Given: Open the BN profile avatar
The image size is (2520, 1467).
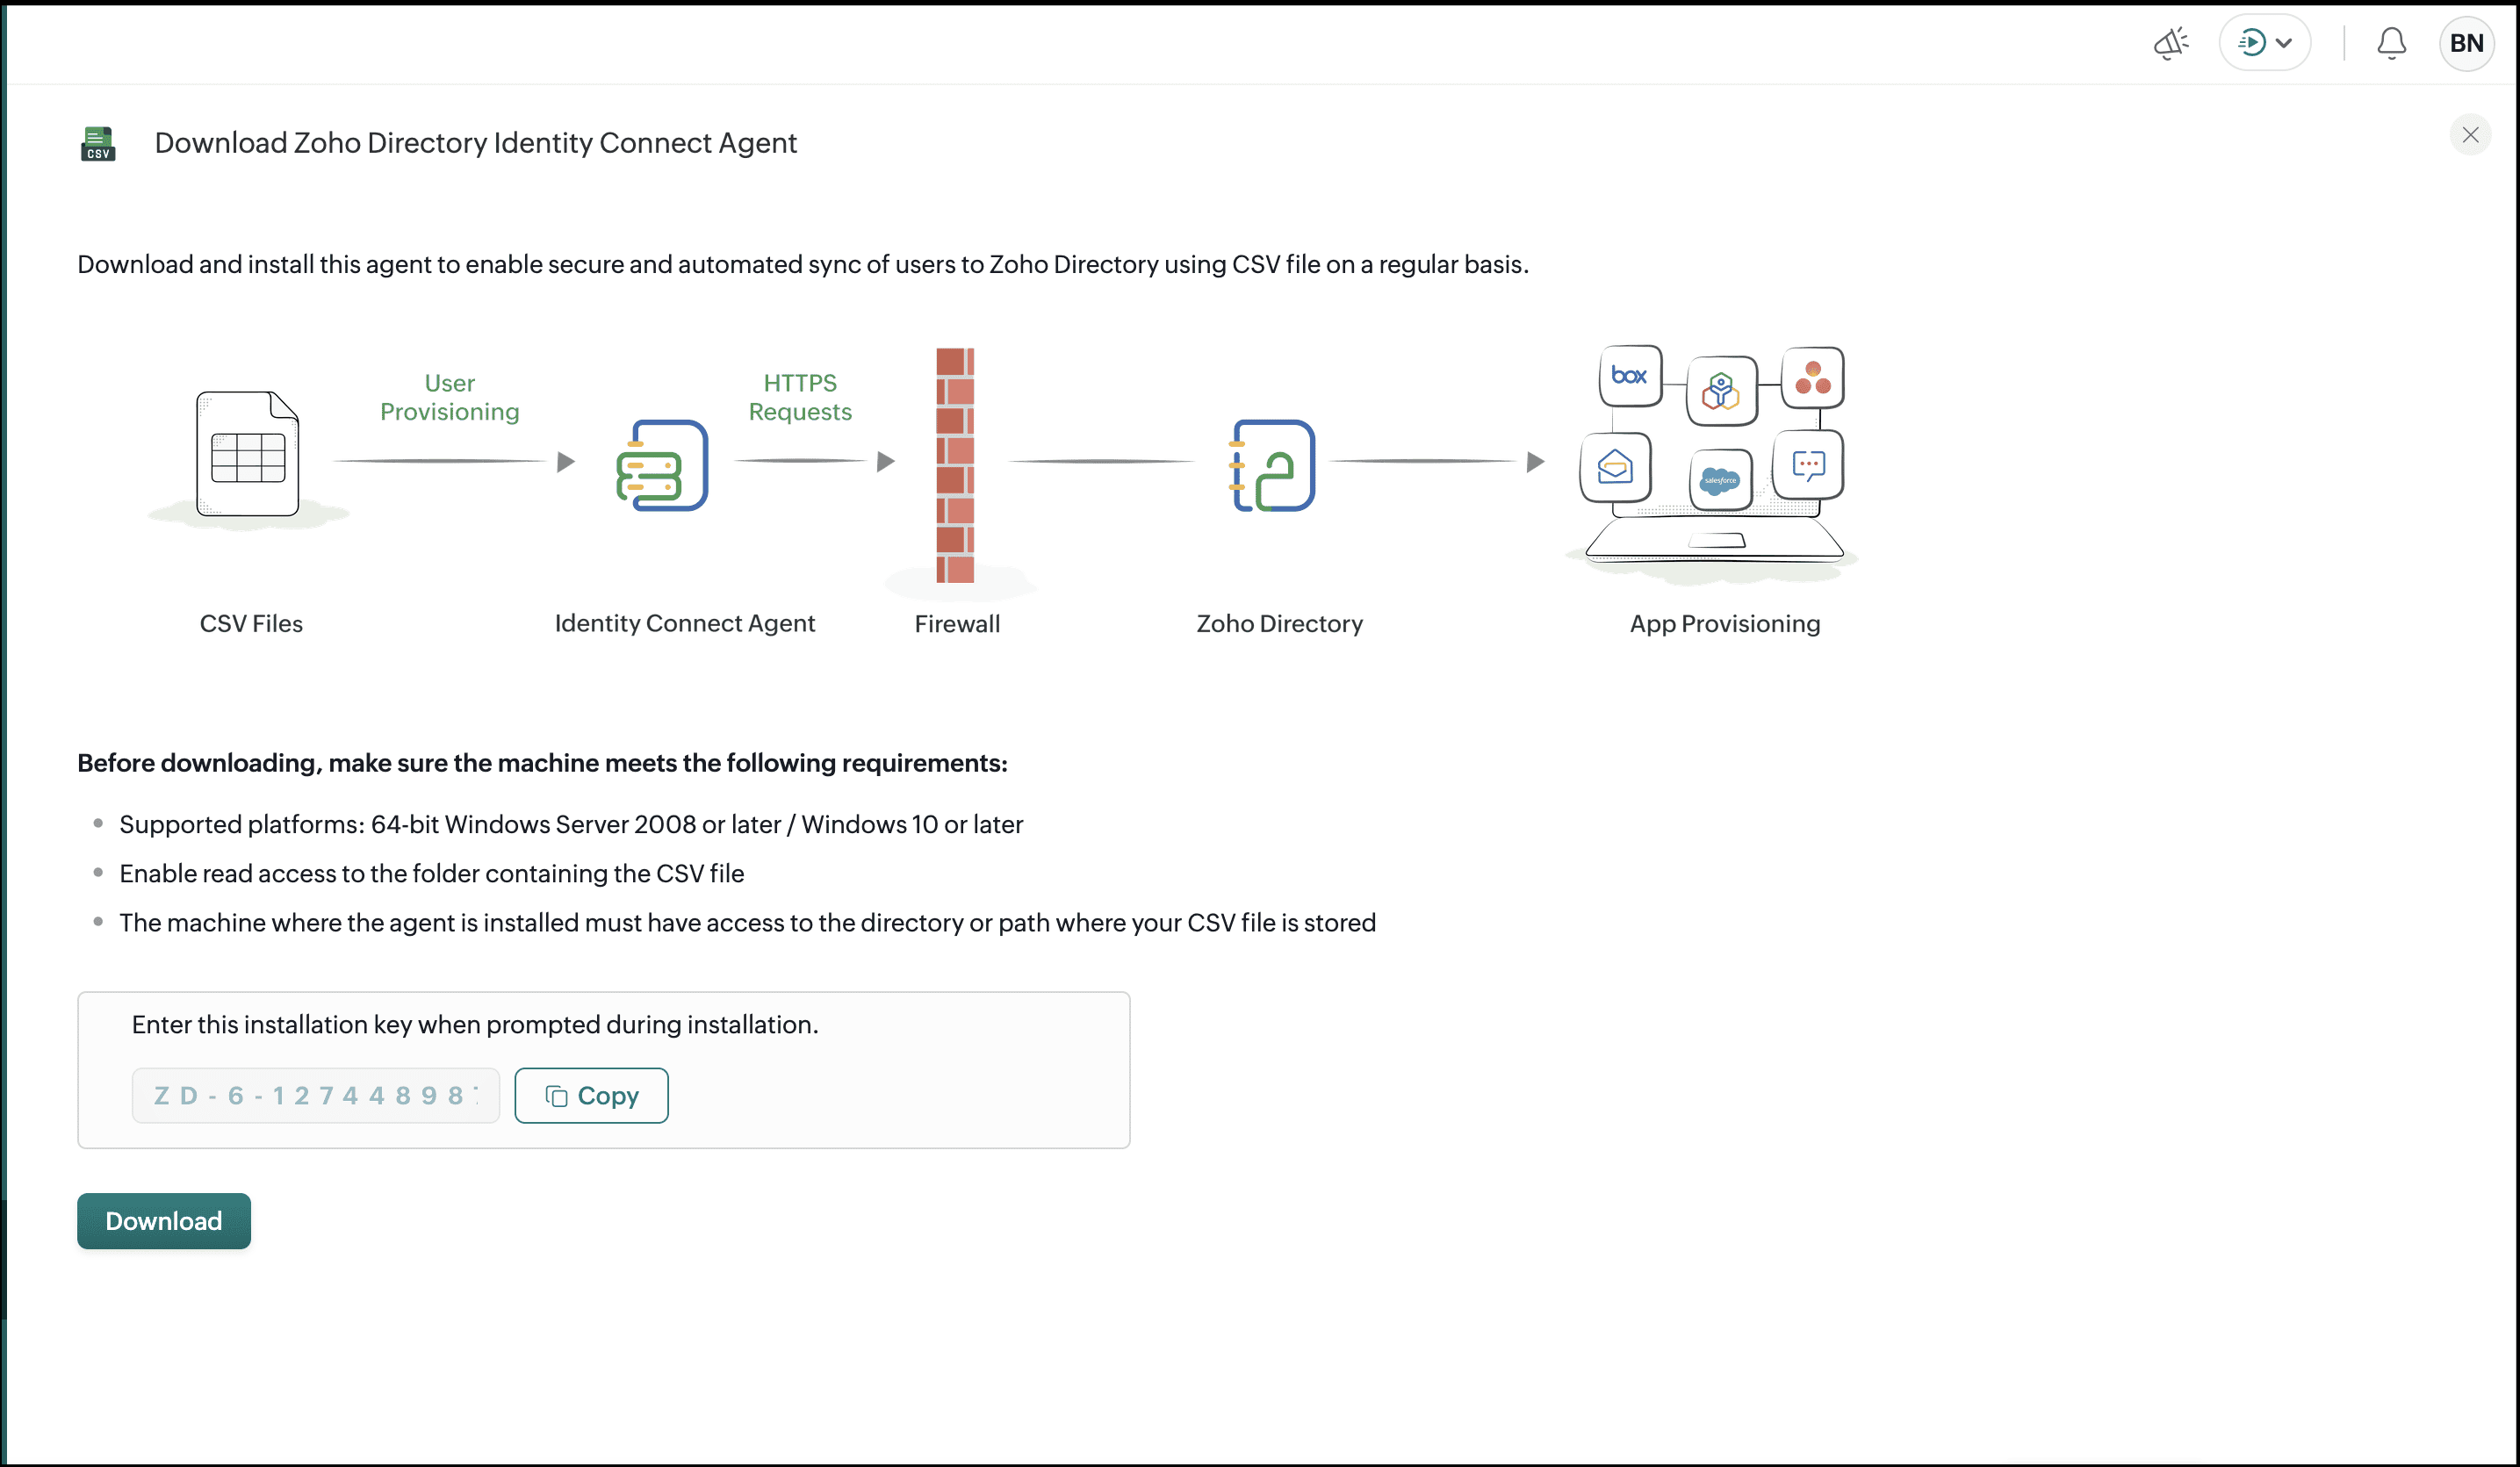Looking at the screenshot, I should coord(2466,43).
